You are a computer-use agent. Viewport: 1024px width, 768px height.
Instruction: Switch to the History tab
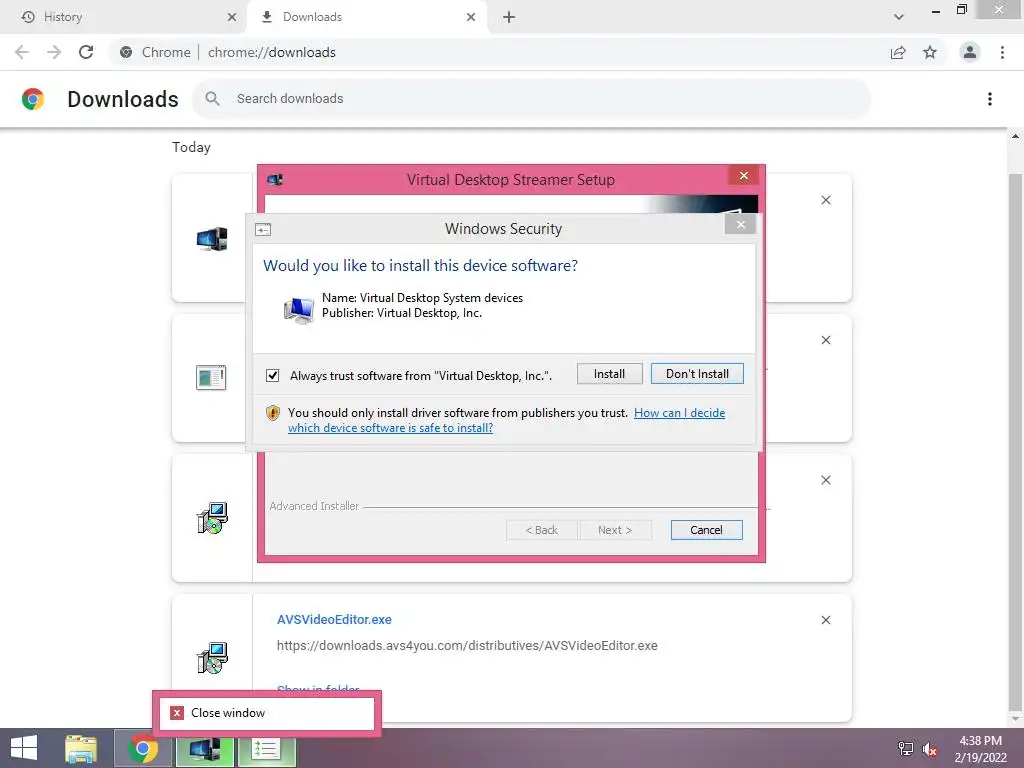click(124, 17)
